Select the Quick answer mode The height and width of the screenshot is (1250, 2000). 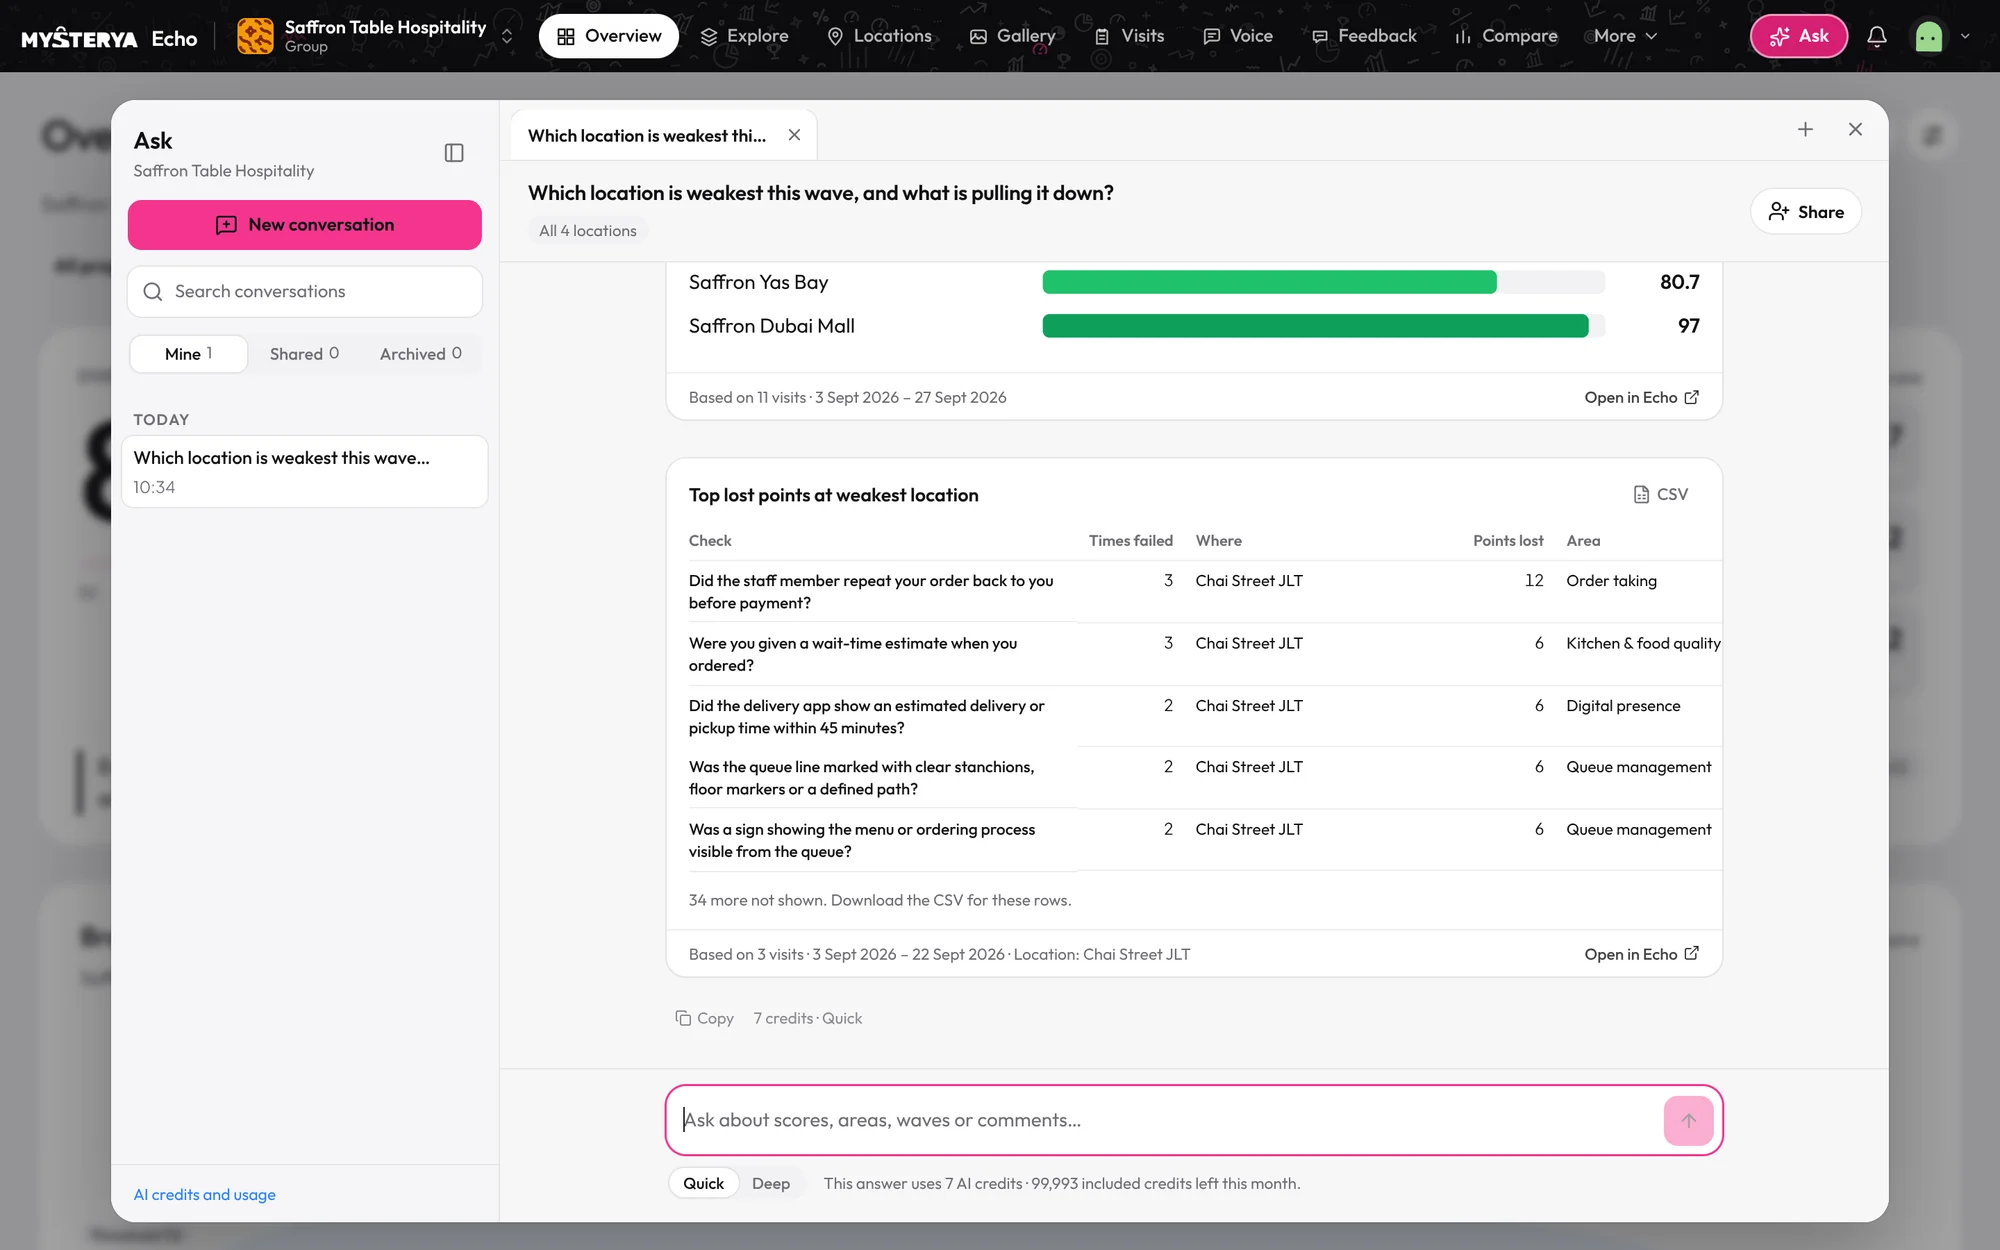pos(703,1183)
